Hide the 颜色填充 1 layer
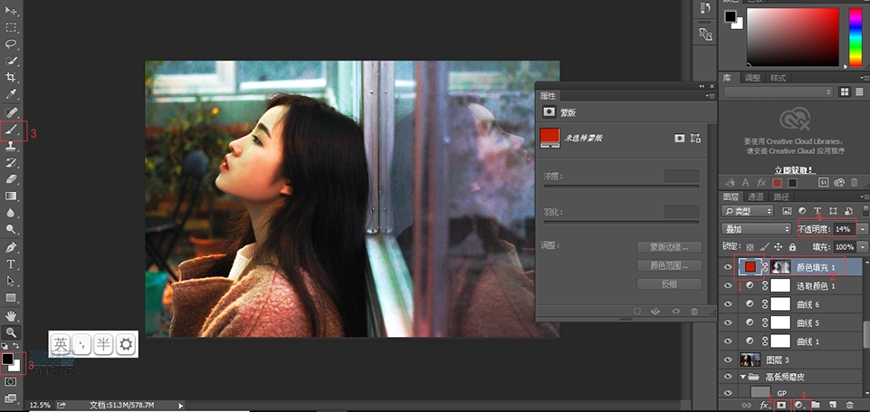The image size is (870, 412). [727, 267]
